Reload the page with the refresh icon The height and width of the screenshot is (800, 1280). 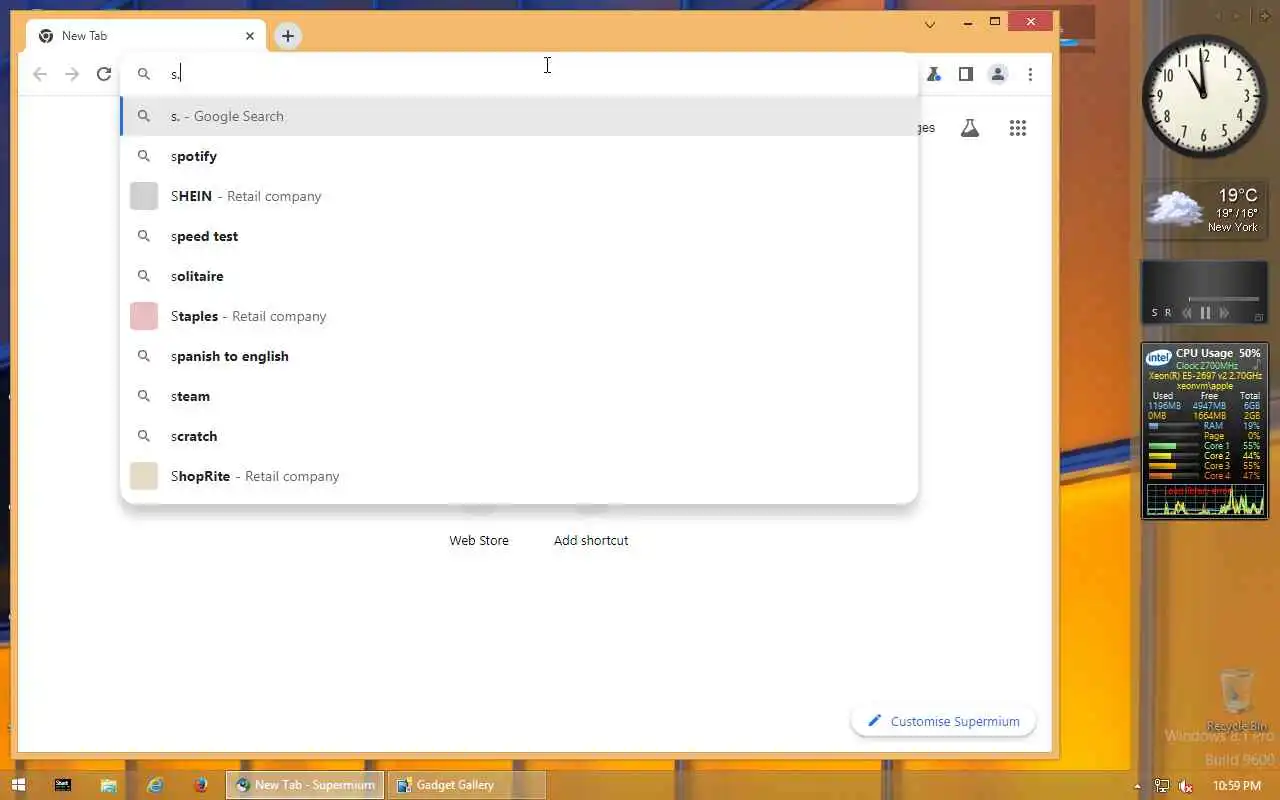click(x=104, y=74)
